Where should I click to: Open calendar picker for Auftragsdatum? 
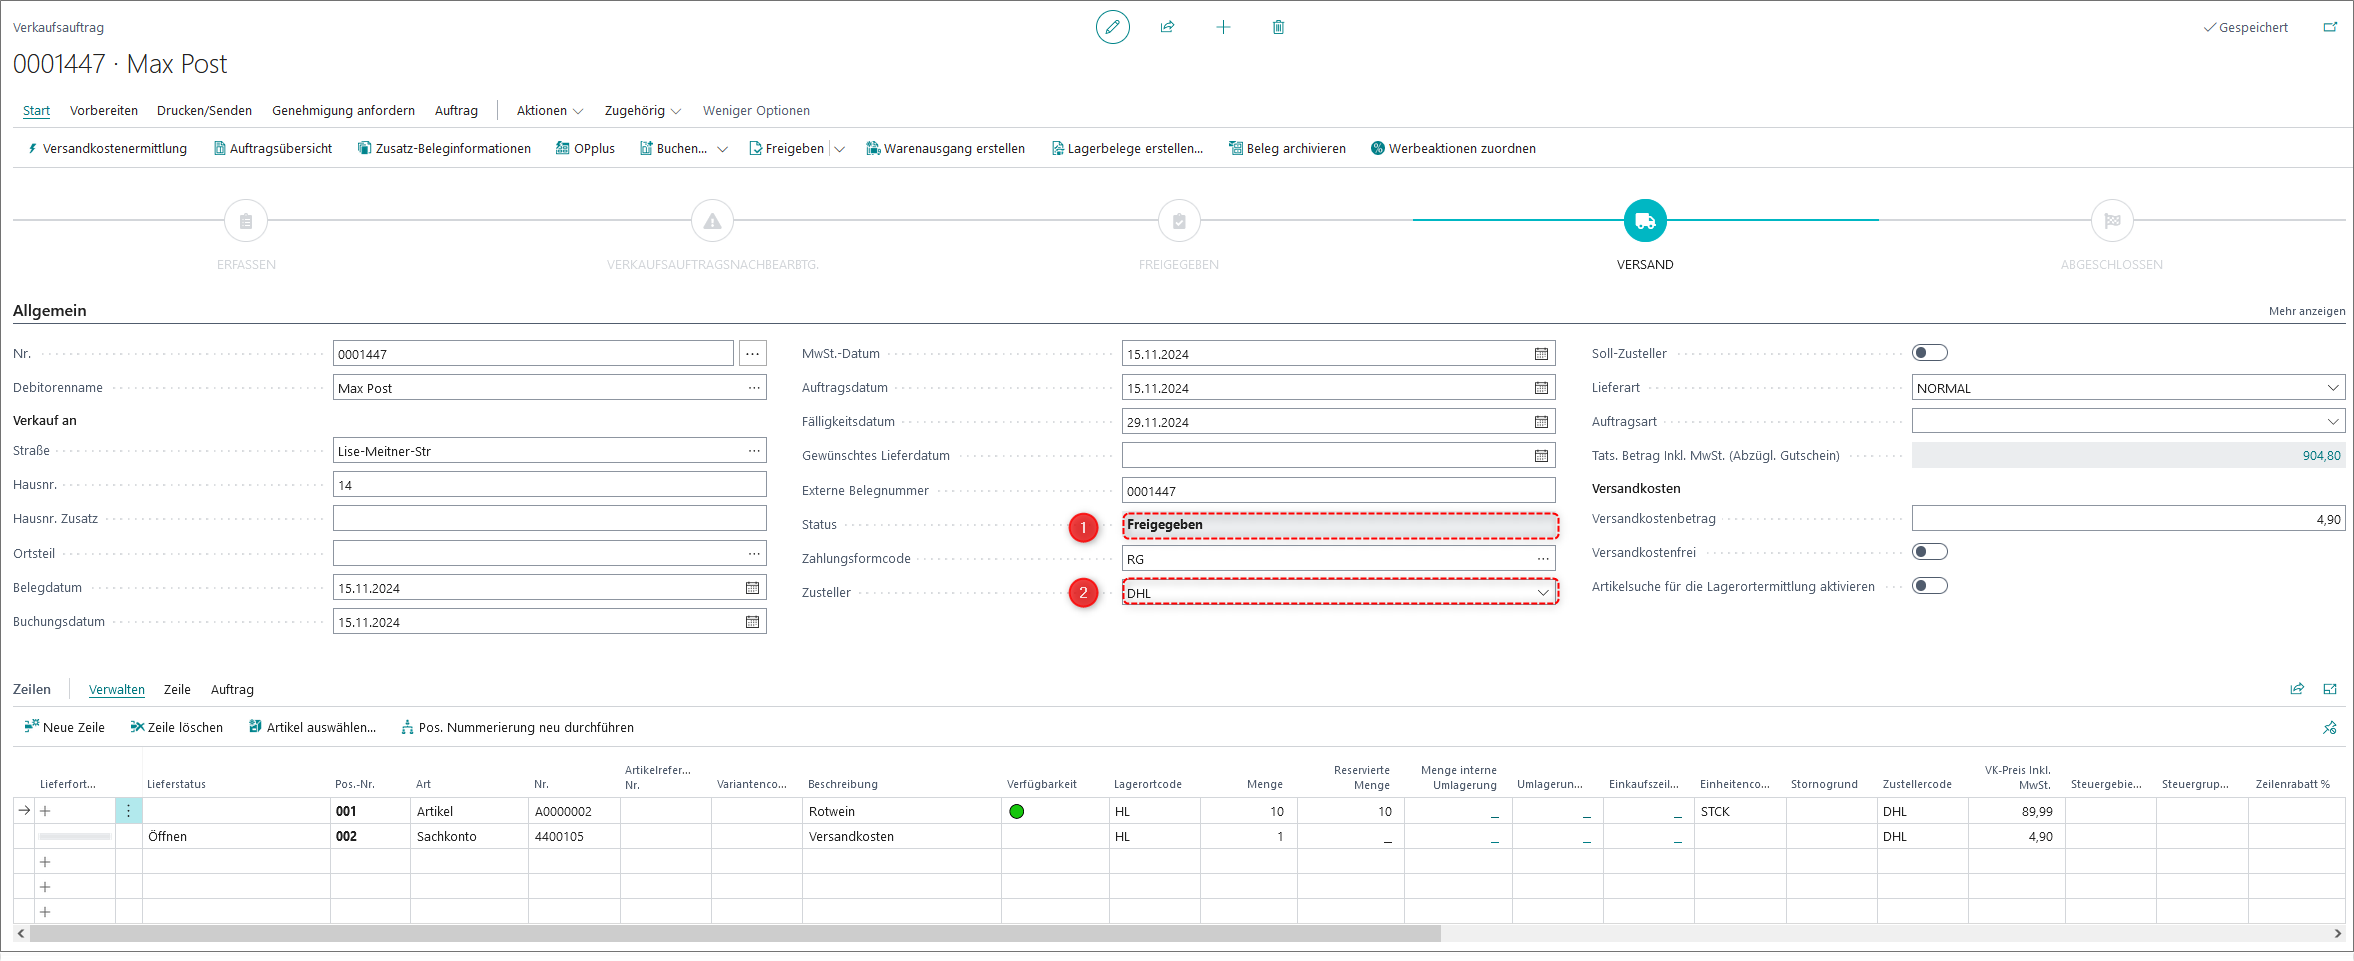(x=1541, y=388)
